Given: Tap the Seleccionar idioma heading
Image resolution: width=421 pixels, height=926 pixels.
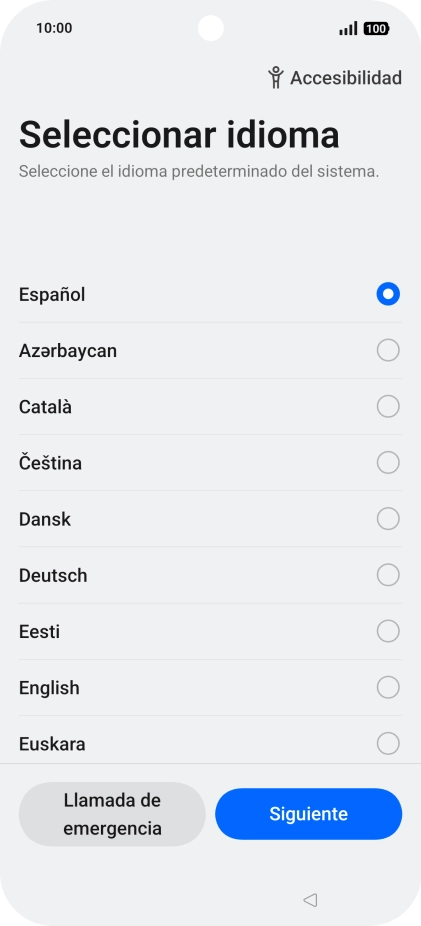Looking at the screenshot, I should (x=179, y=135).
